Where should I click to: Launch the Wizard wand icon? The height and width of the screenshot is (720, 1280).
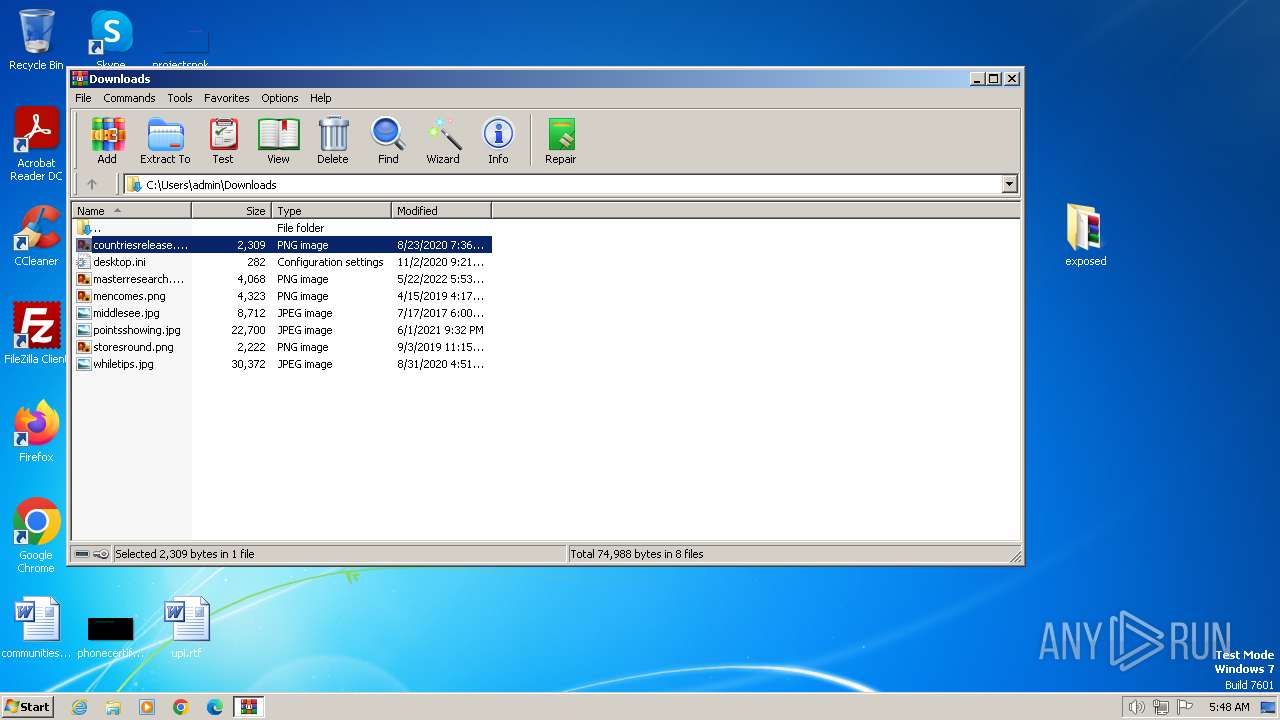pos(443,140)
